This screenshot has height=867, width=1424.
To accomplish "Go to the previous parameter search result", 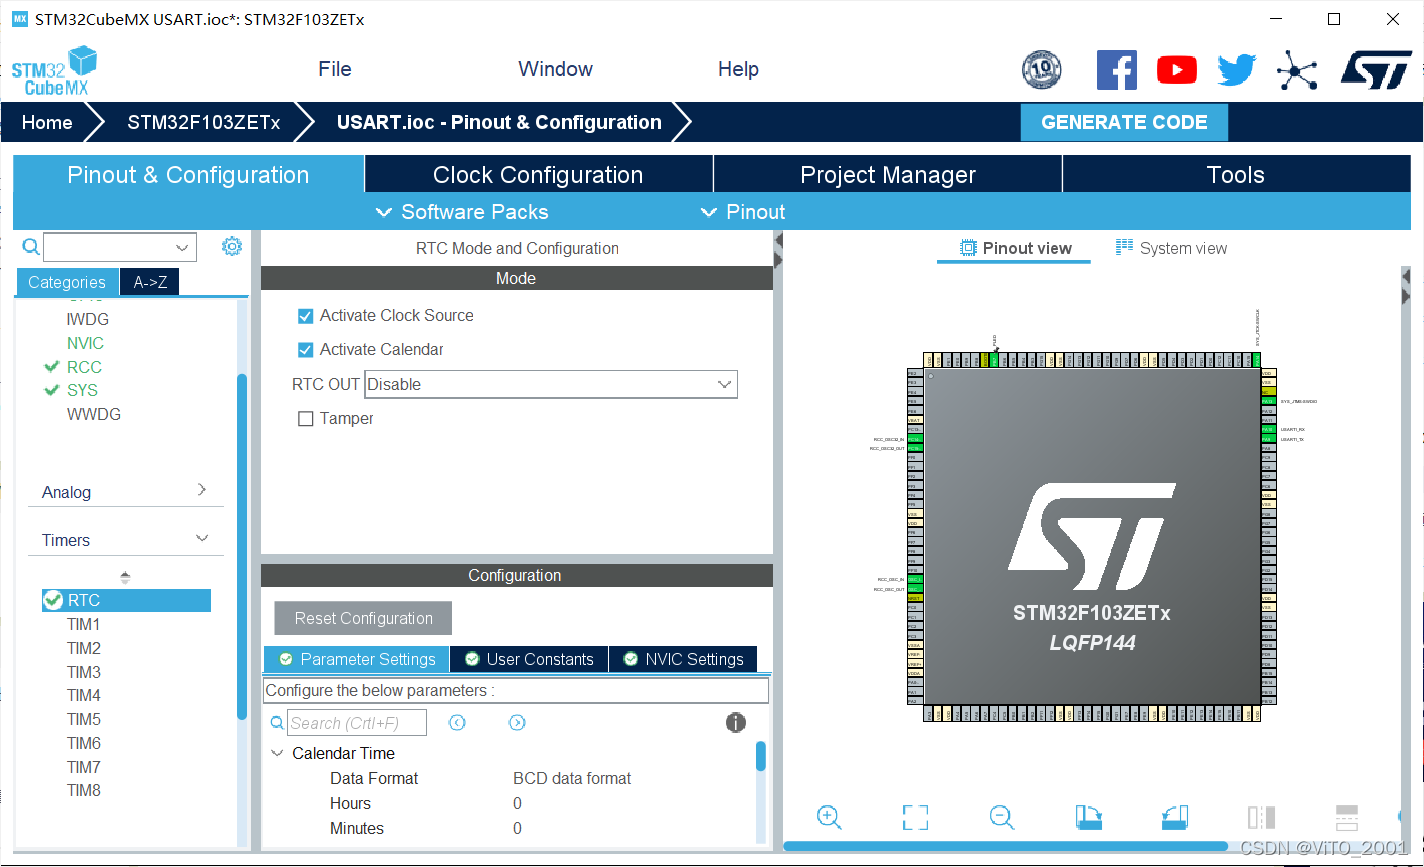I will pos(457,722).
